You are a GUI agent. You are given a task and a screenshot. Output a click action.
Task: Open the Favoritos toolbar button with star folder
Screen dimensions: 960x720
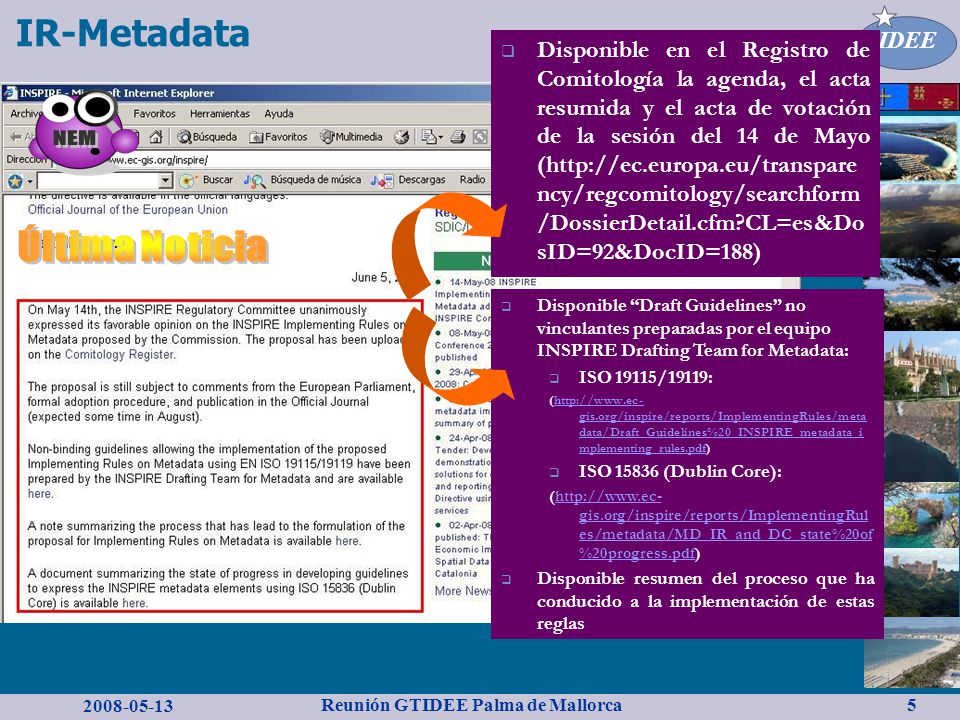278,137
